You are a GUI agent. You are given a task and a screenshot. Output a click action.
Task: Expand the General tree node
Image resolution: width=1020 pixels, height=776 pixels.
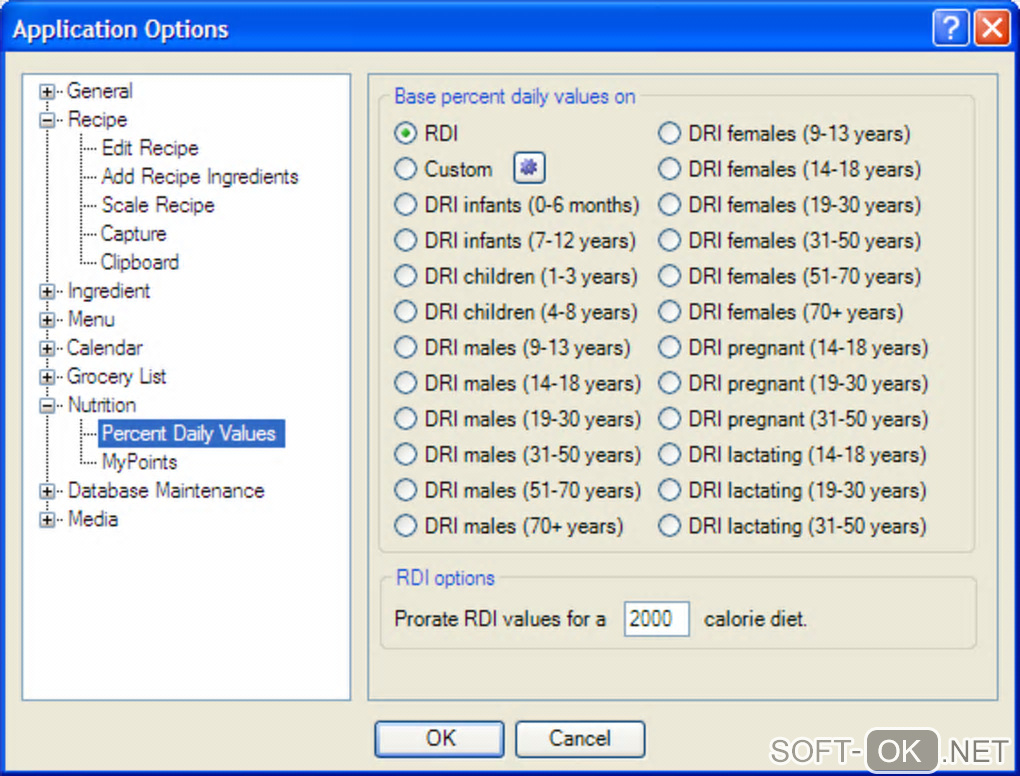point(47,92)
